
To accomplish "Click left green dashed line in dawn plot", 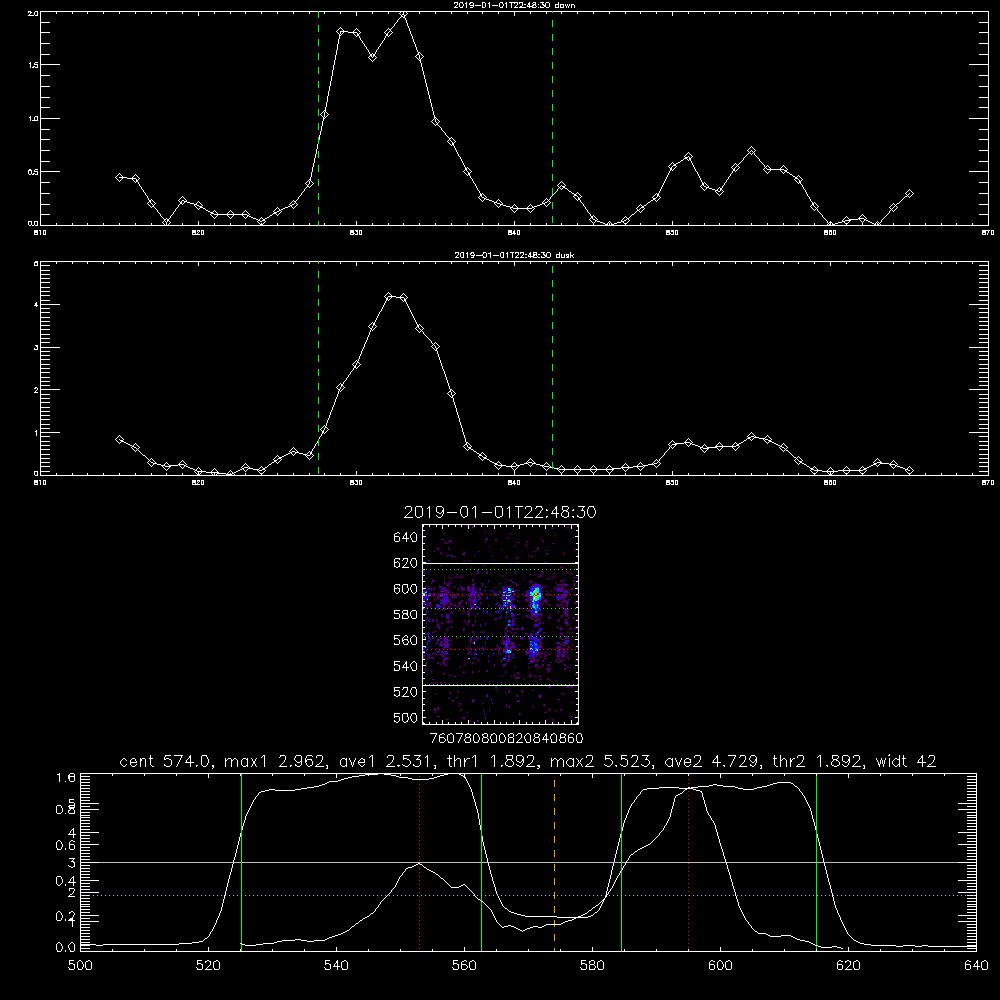I will tap(318, 118).
